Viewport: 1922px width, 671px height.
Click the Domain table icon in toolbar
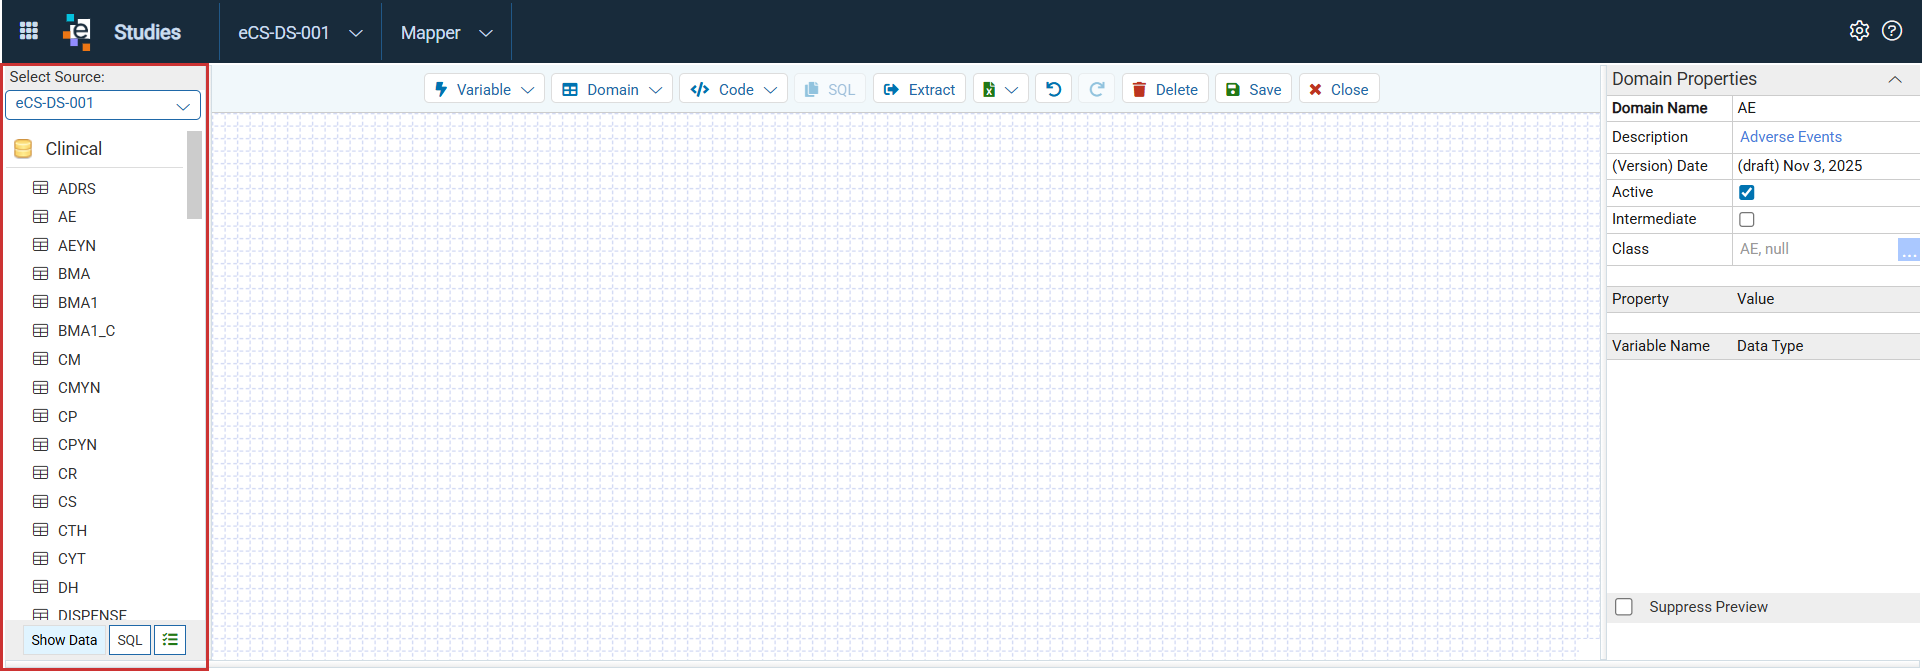click(570, 90)
